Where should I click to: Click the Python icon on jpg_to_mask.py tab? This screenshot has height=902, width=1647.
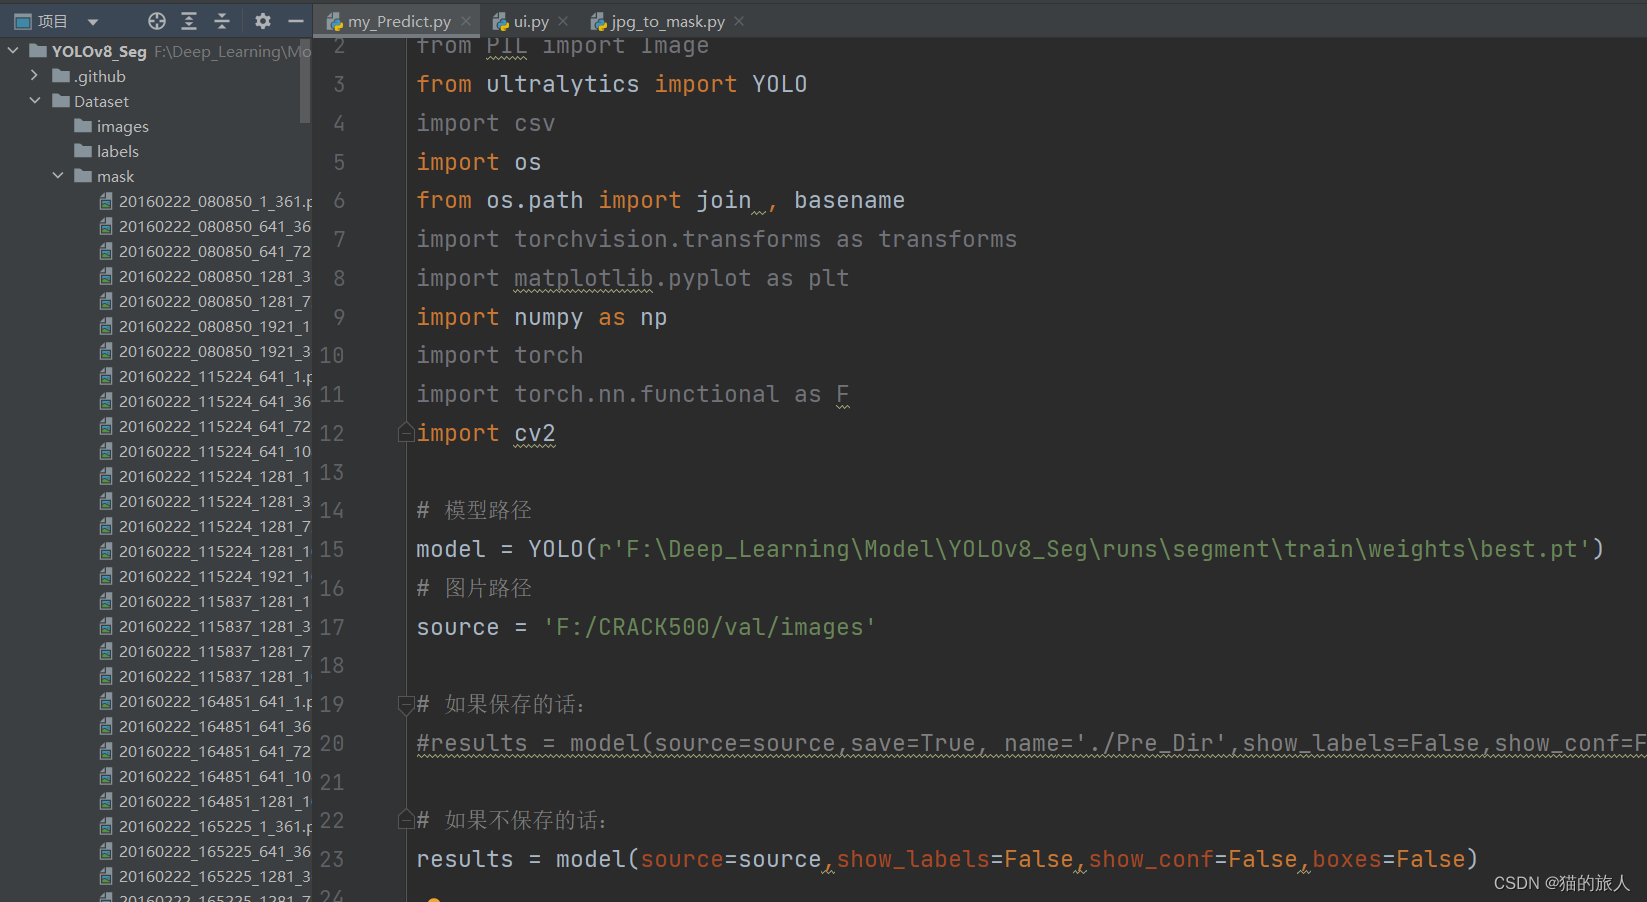[598, 21]
